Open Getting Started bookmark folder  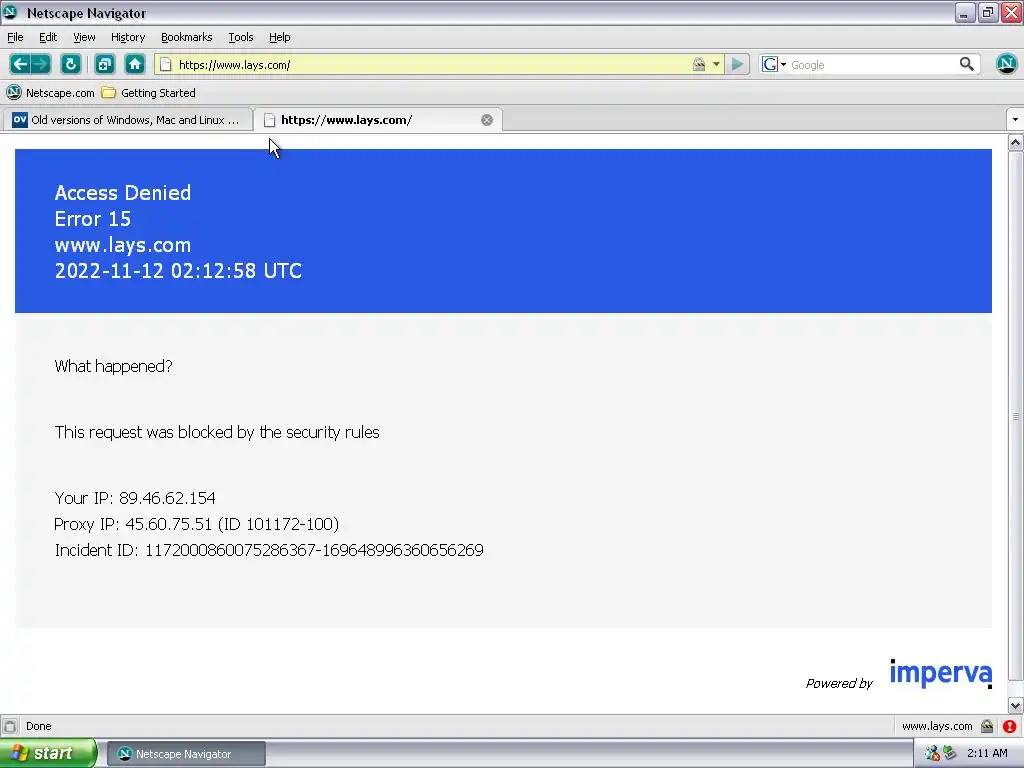[x=149, y=93]
